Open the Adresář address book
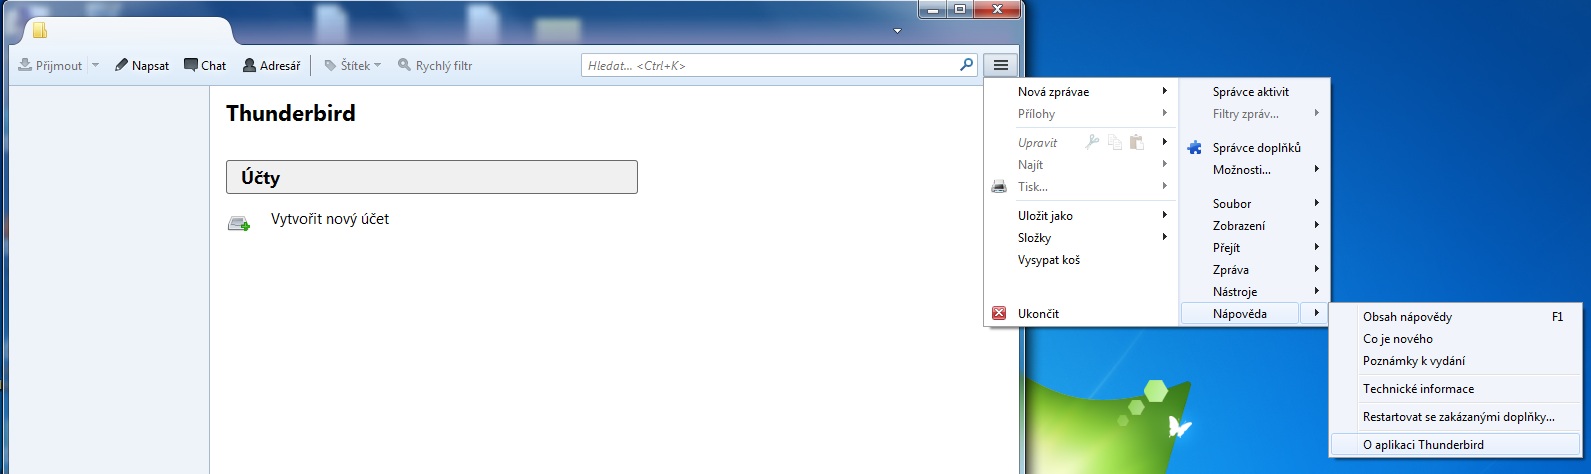The width and height of the screenshot is (1591, 474). click(x=271, y=65)
